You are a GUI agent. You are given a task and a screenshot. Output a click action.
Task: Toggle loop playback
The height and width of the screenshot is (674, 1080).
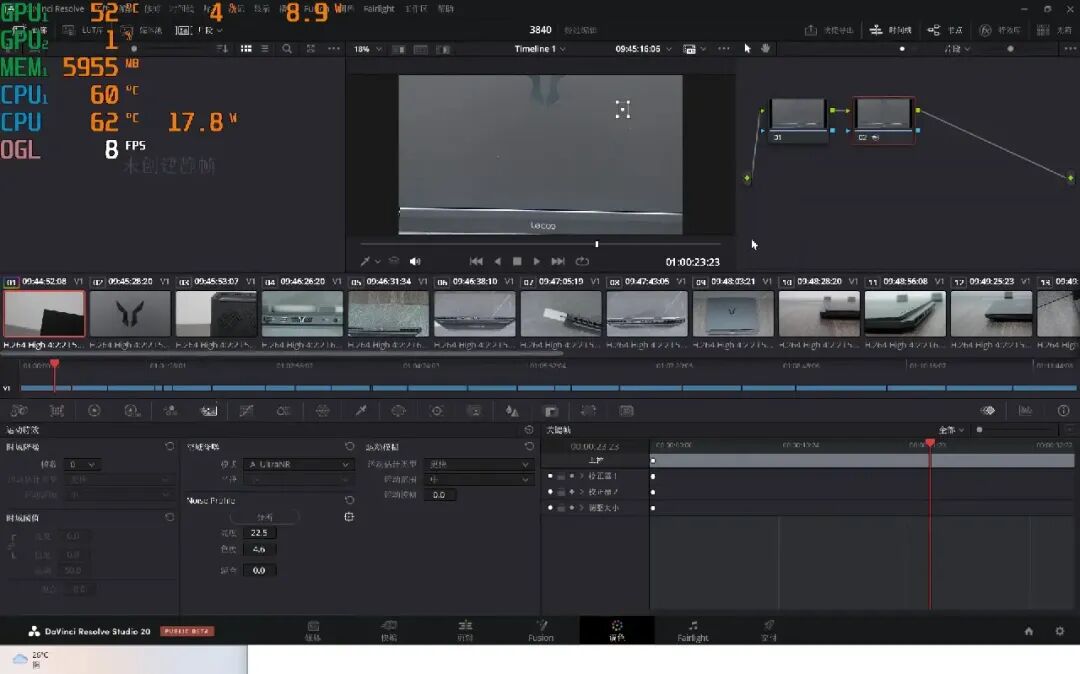click(582, 262)
